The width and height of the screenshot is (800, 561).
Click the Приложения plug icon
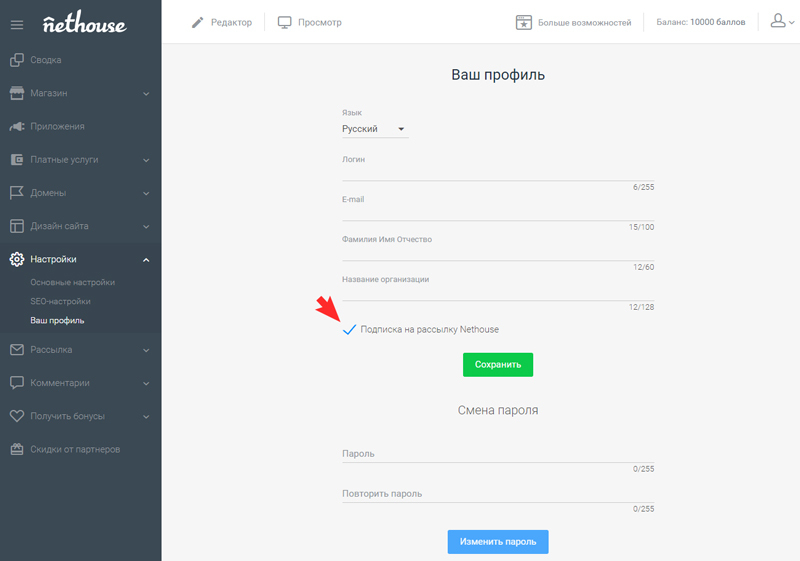pos(17,126)
